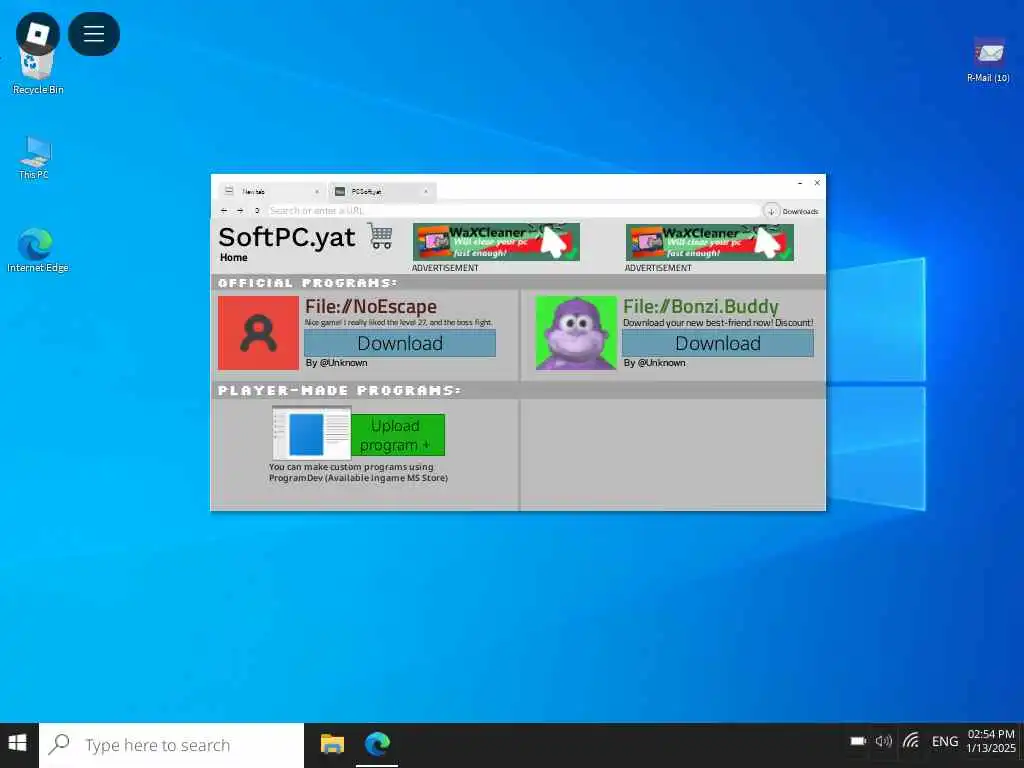This screenshot has width=1024, height=768.
Task: Click the Bonzi.Buddy discount description text
Action: 718,323
